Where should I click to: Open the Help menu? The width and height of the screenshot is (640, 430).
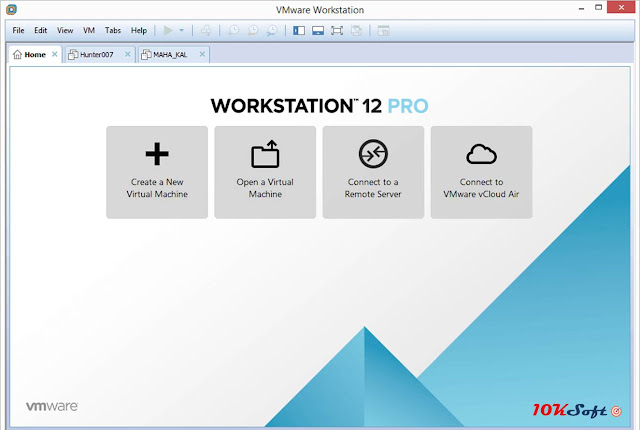click(x=139, y=30)
